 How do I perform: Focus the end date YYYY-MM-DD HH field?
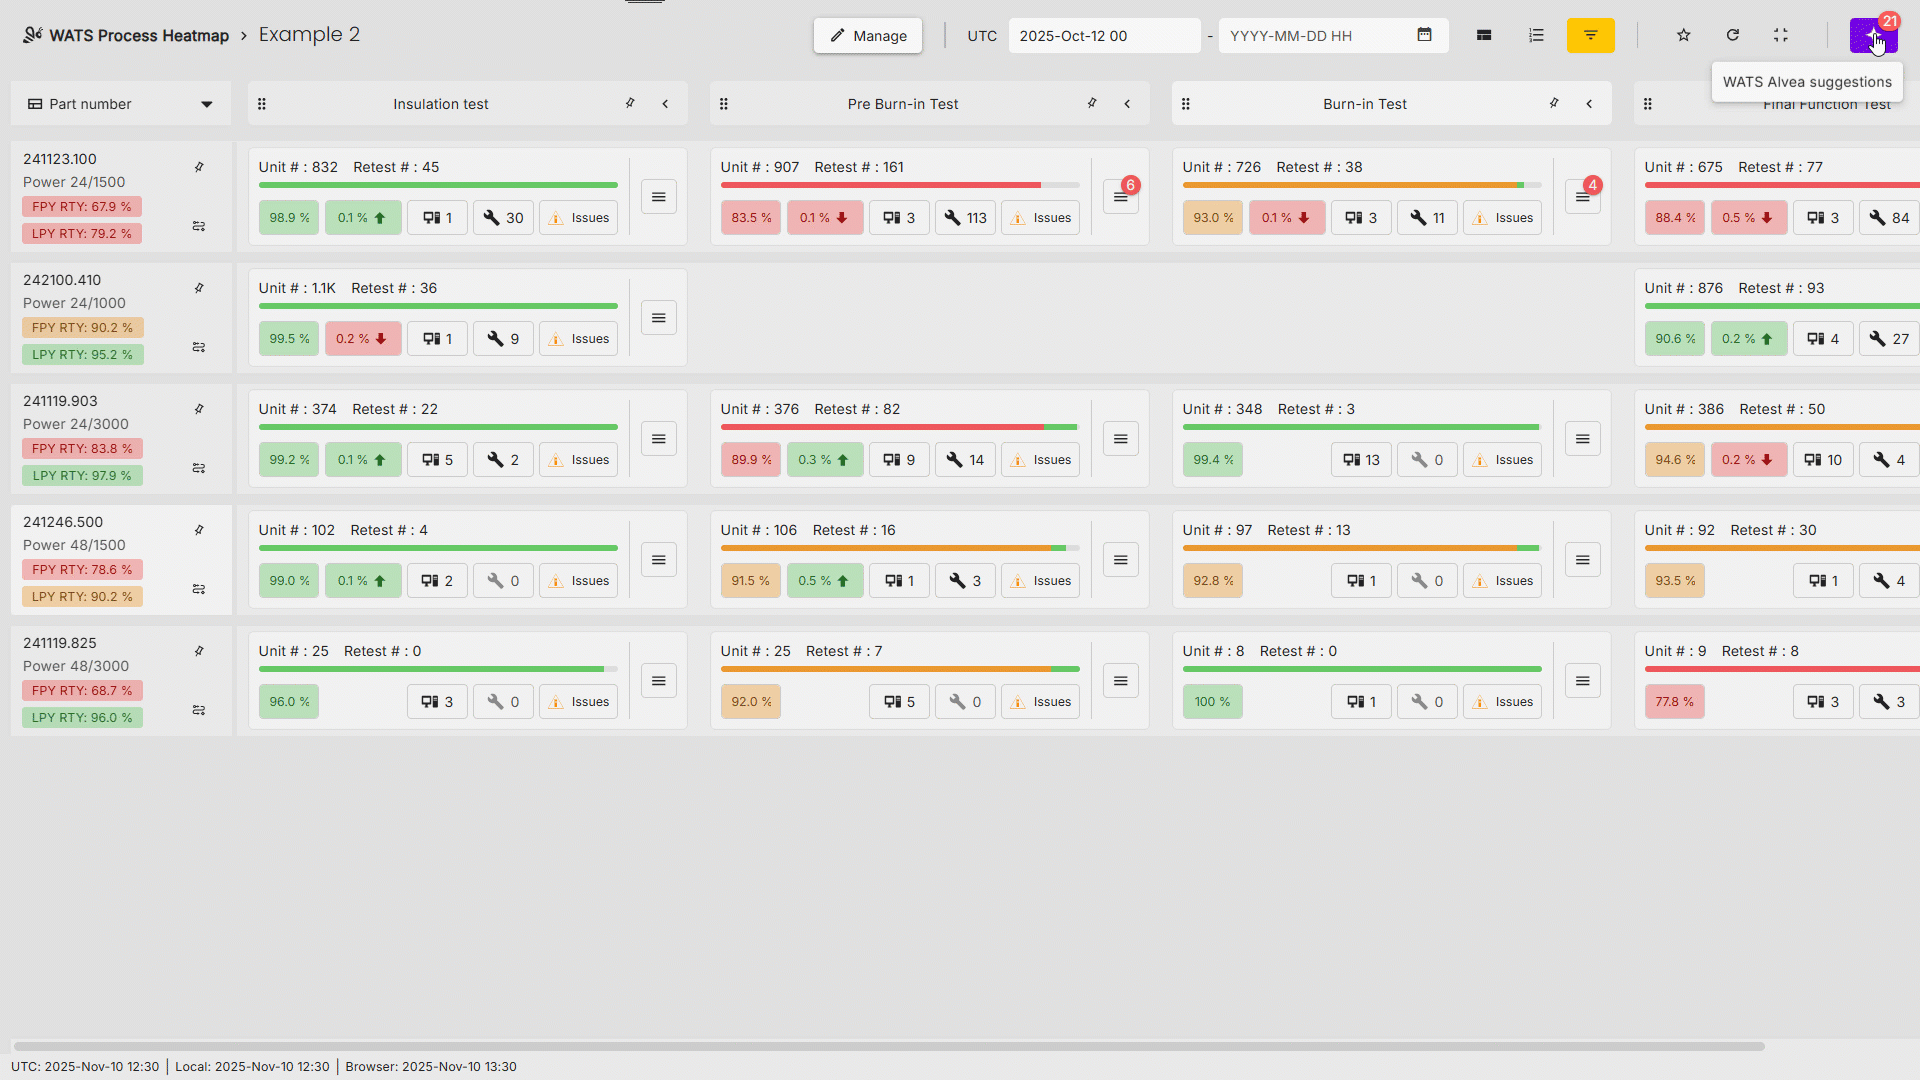click(x=1317, y=36)
